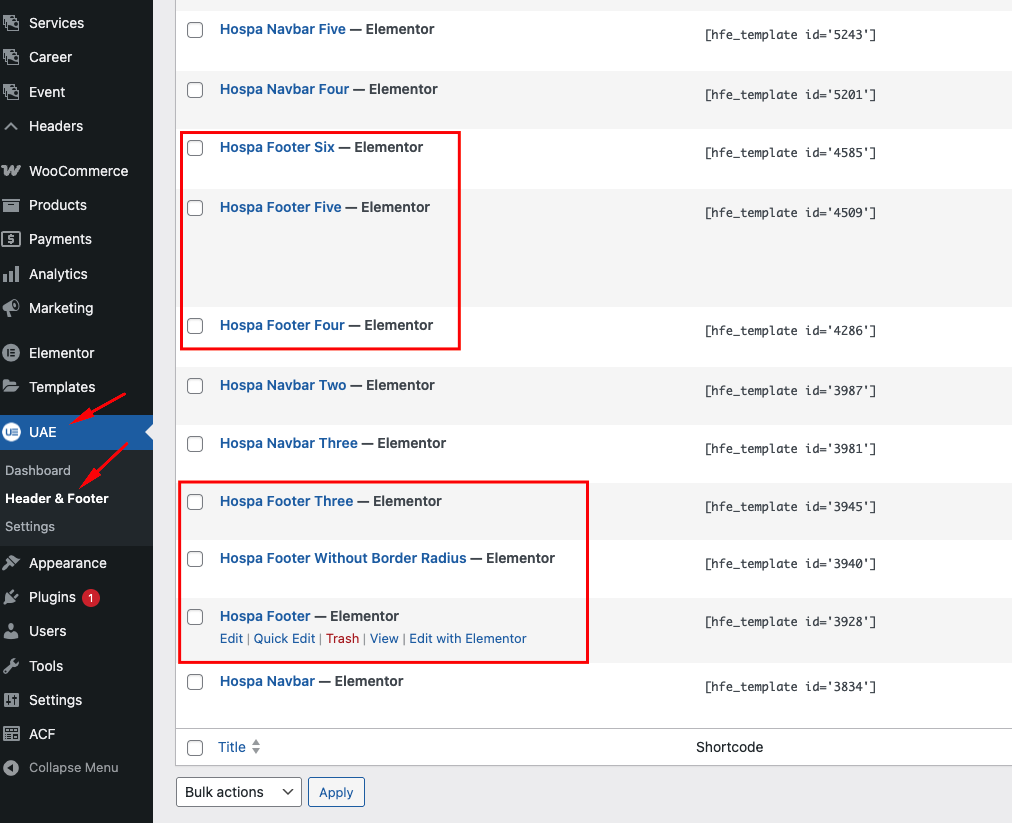Click the Shortcode column footer label
This screenshot has width=1012, height=823.
coord(729,747)
